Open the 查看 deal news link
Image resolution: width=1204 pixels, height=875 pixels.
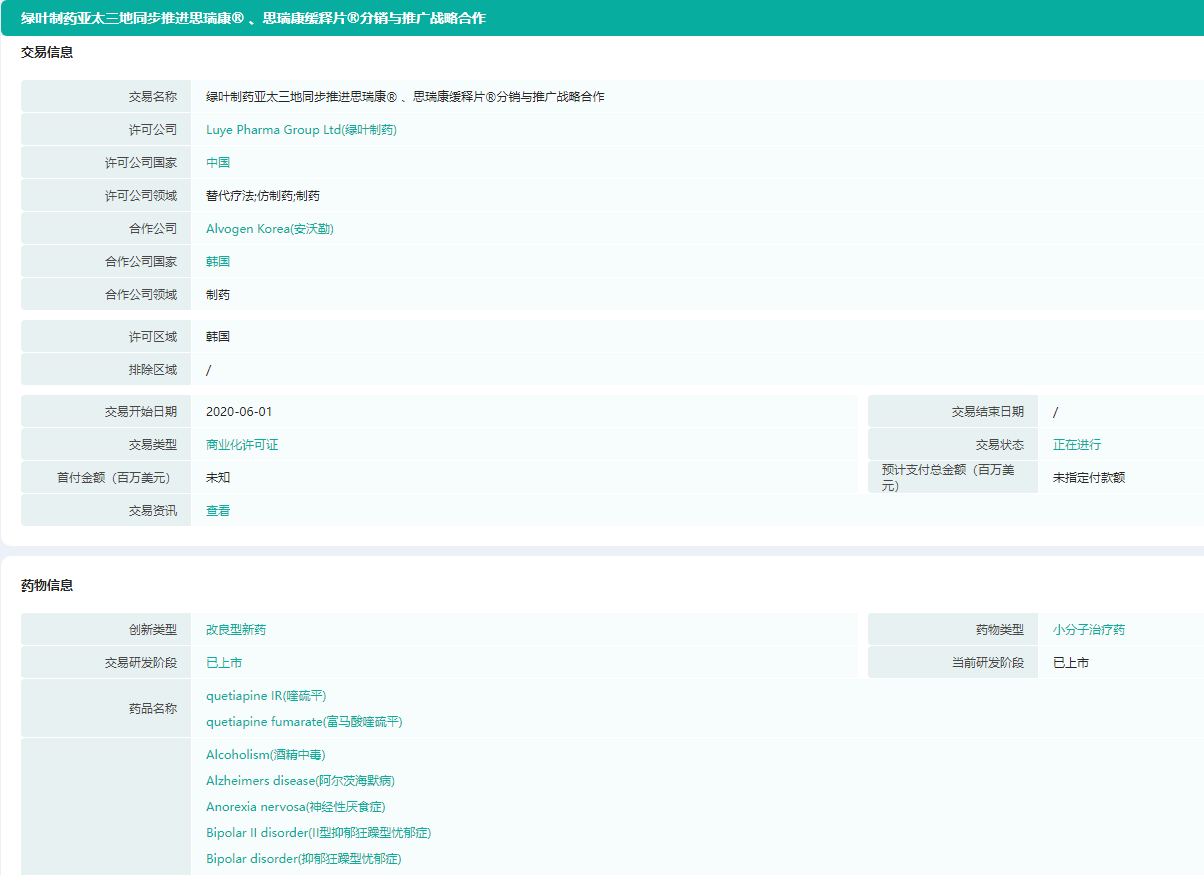(218, 511)
